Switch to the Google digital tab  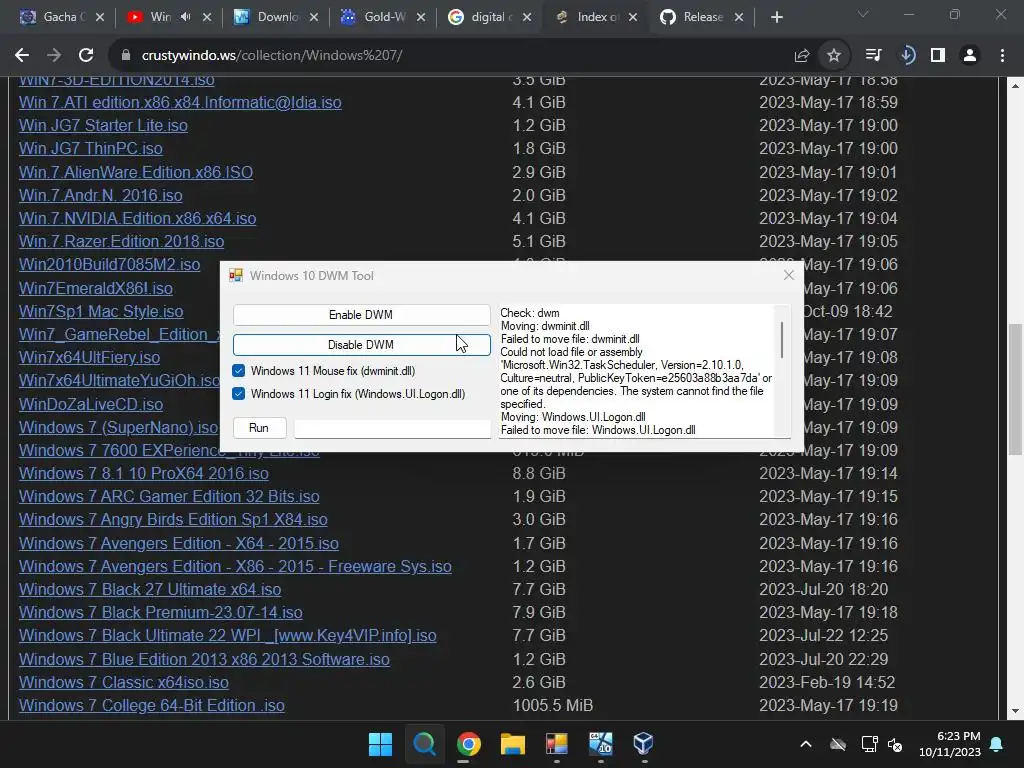pyautogui.click(x=487, y=17)
